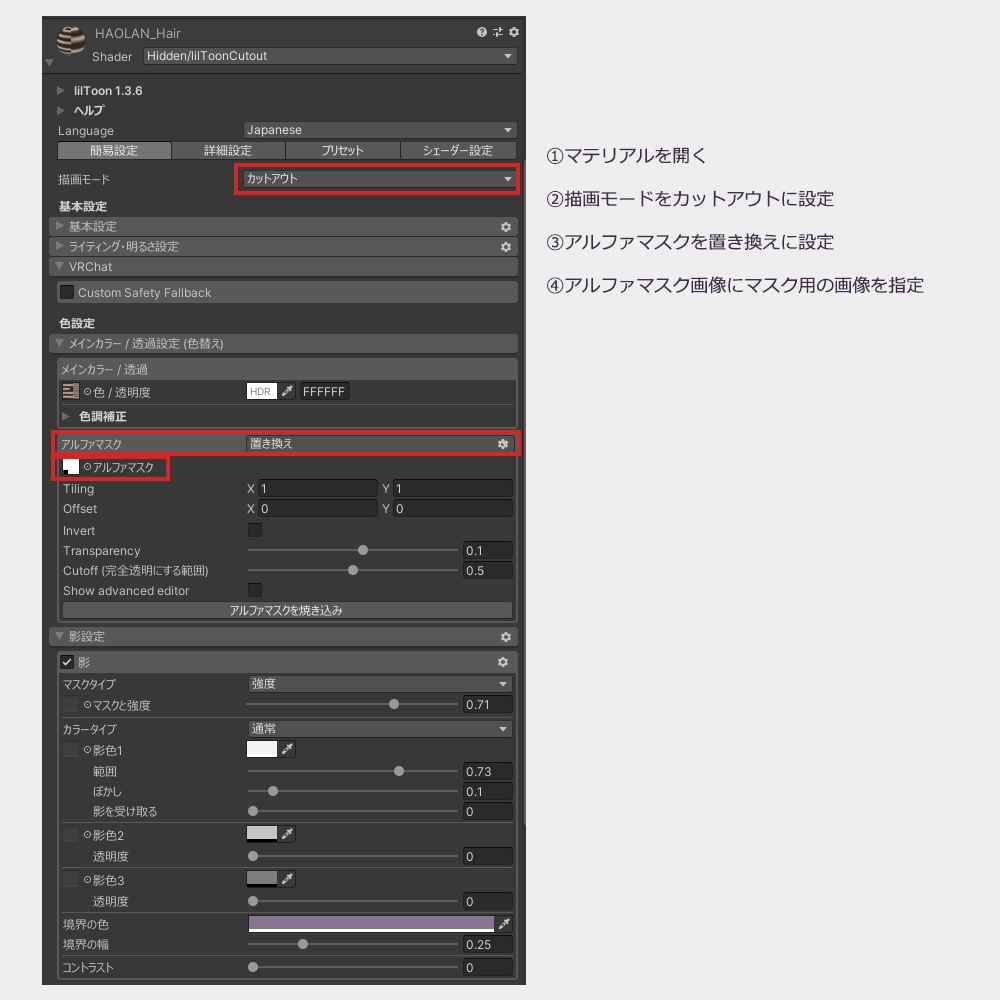Click the 範囲 value field 0.73
The width and height of the screenshot is (1000, 1000).
(487, 771)
